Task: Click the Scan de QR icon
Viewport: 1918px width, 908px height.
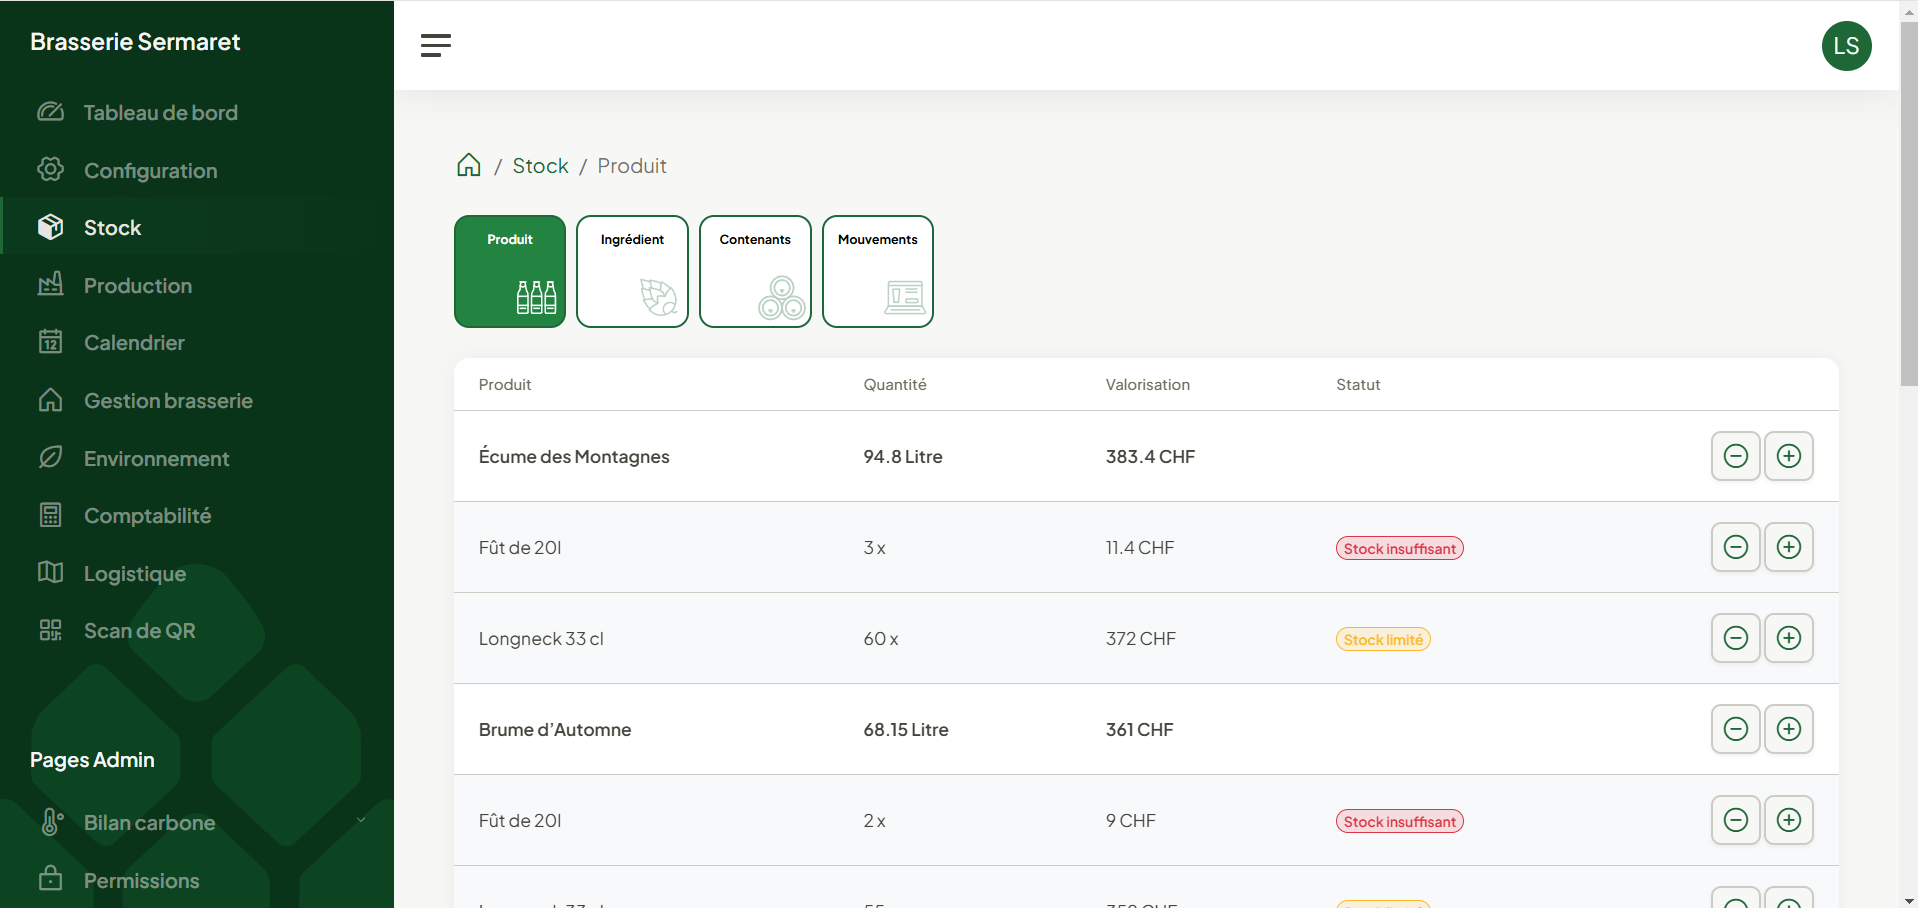Action: 50,630
